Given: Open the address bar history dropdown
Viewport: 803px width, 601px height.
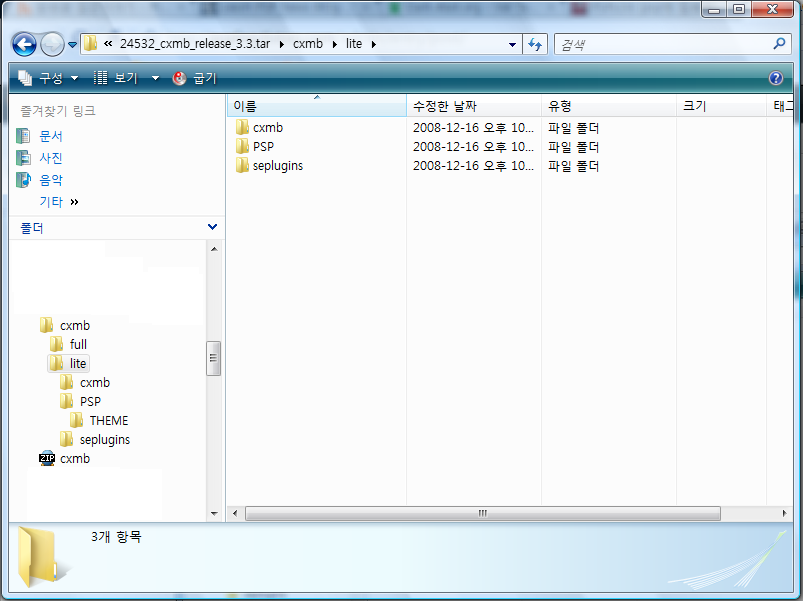Looking at the screenshot, I should coord(512,45).
